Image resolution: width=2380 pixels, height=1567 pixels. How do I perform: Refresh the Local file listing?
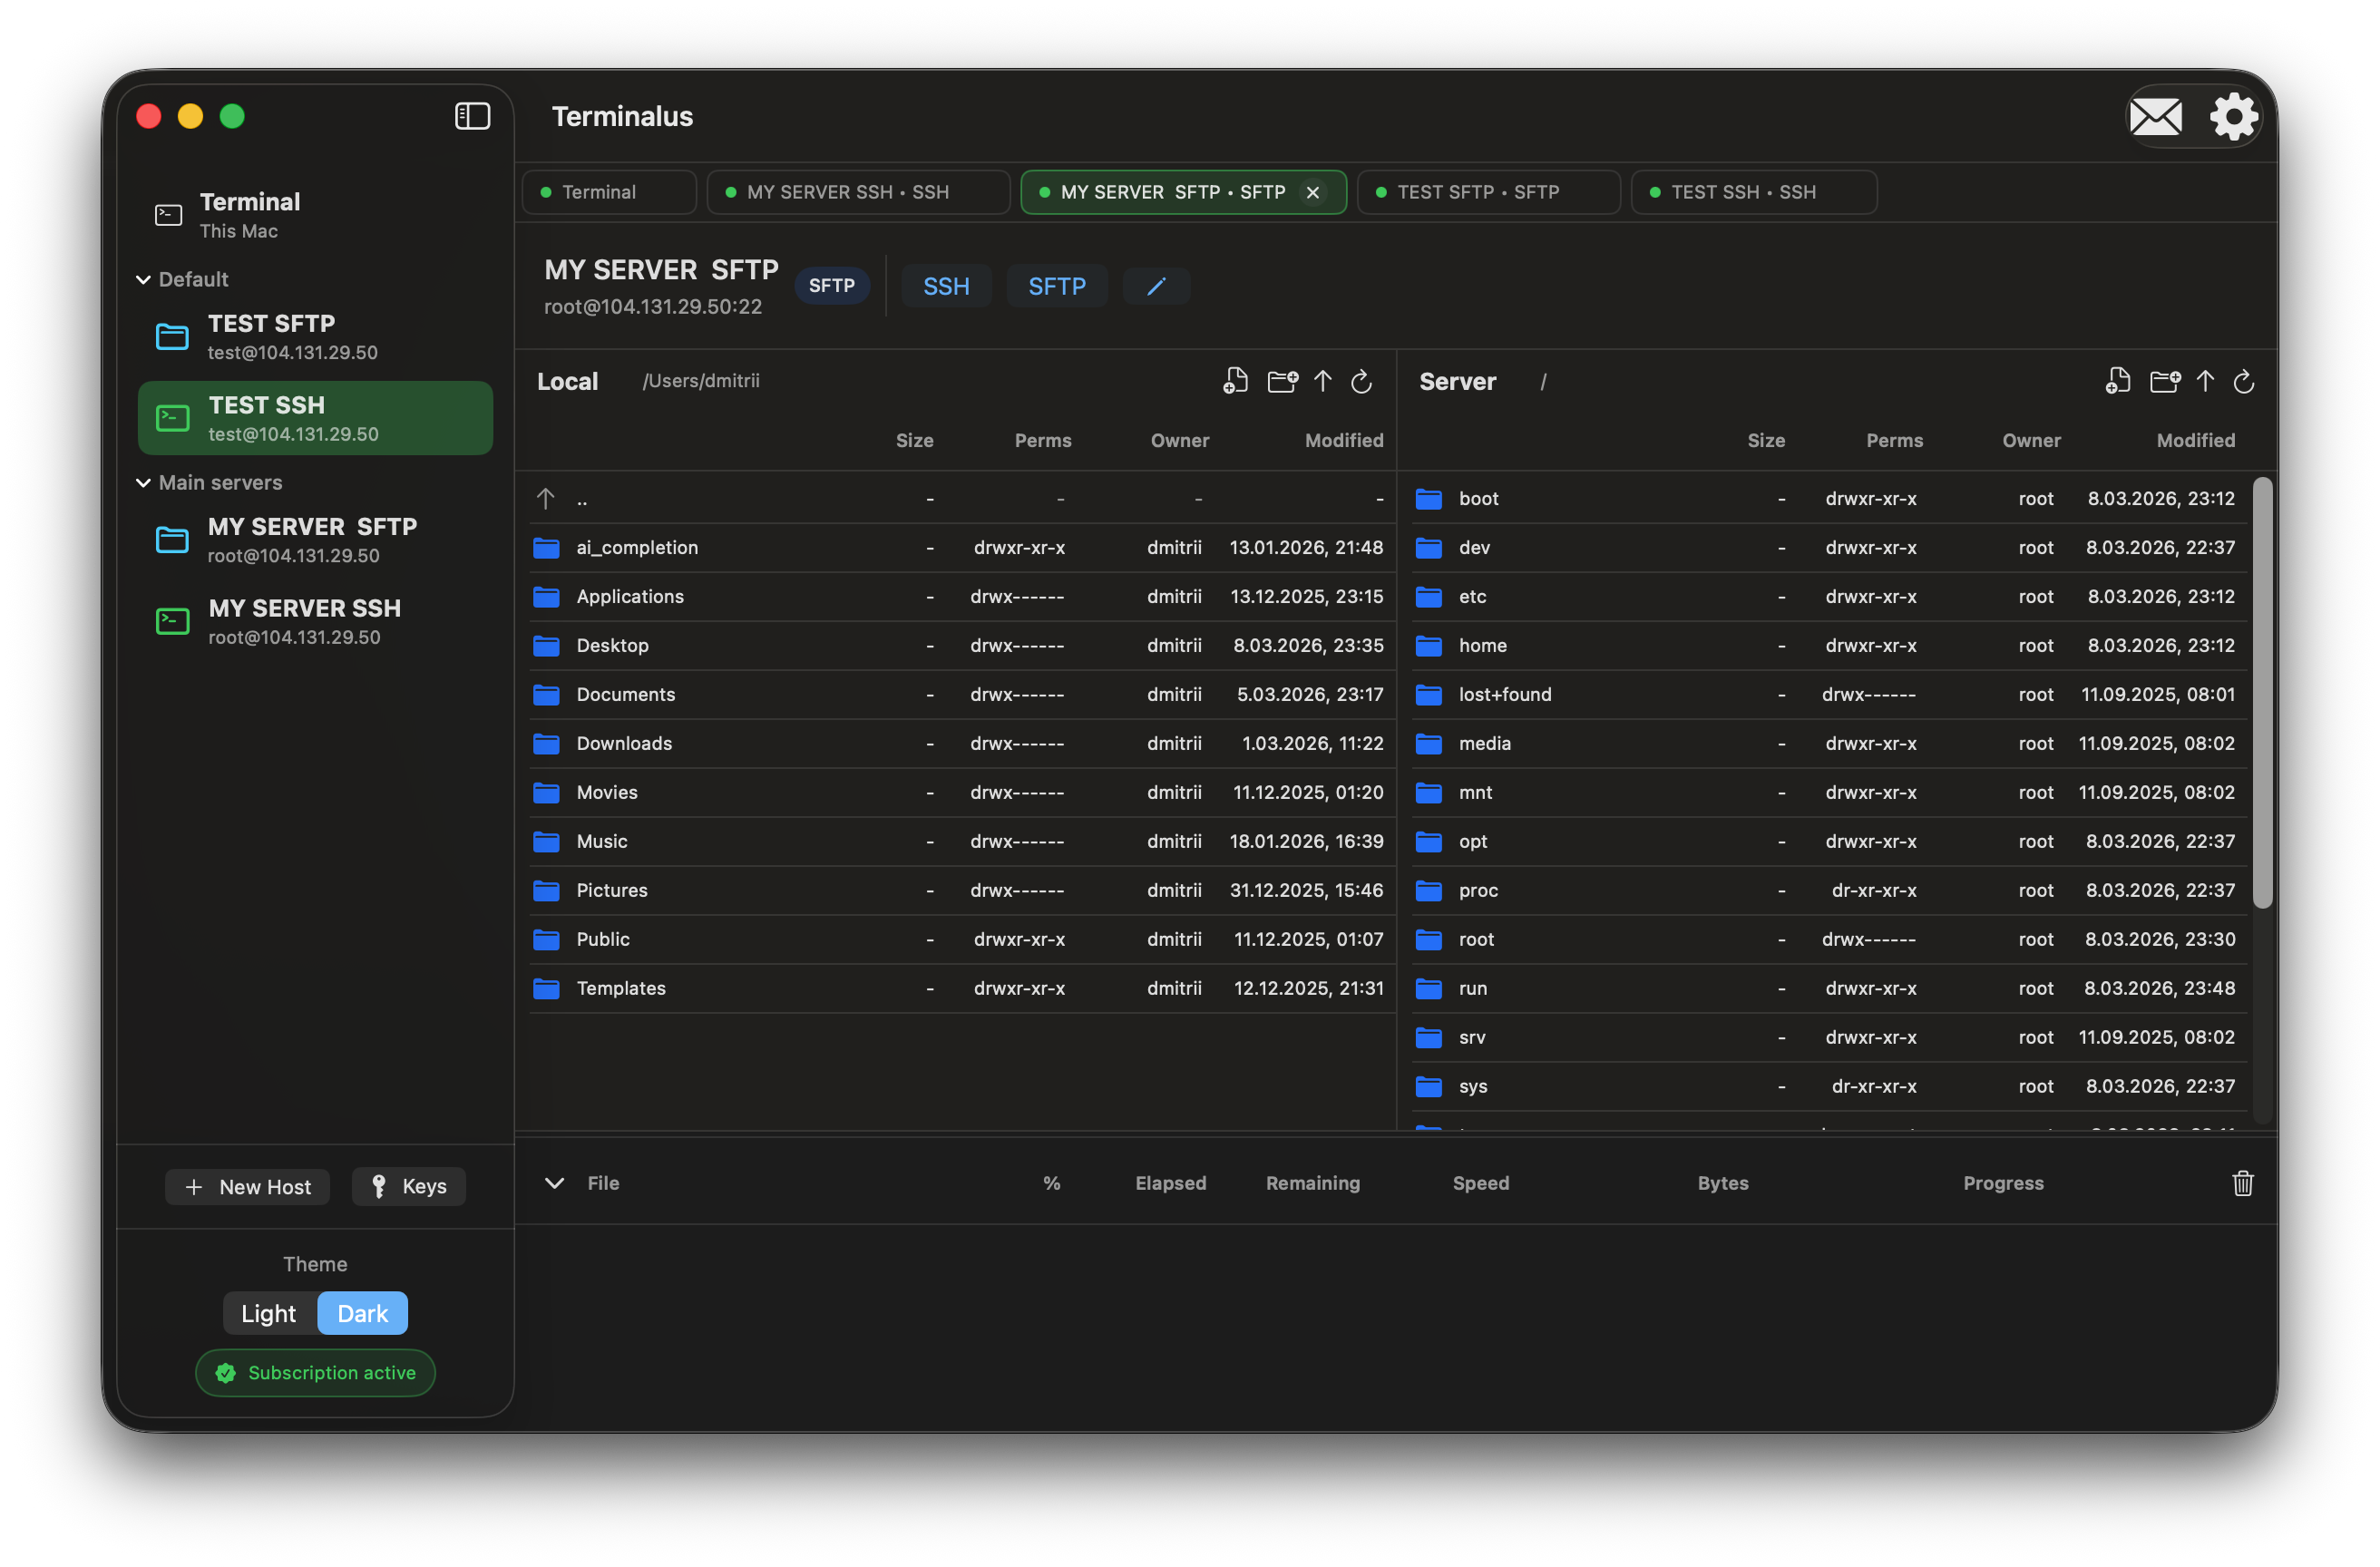[x=1362, y=381]
